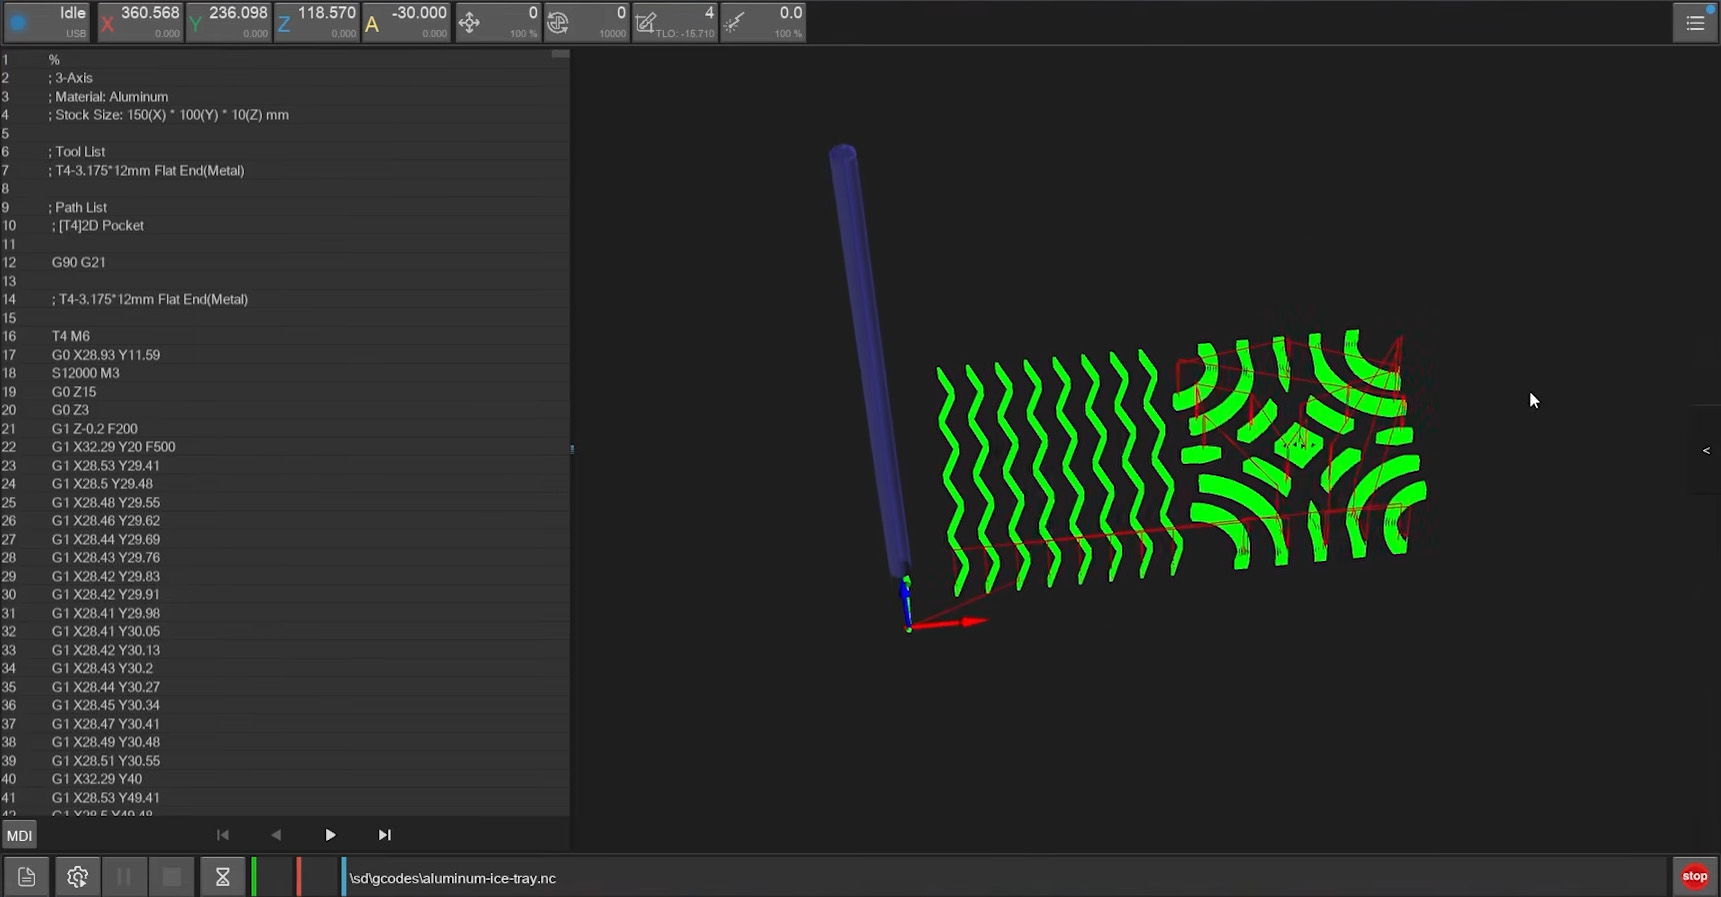
Task: Open the file browser icon in bottom bar
Action: (x=26, y=877)
